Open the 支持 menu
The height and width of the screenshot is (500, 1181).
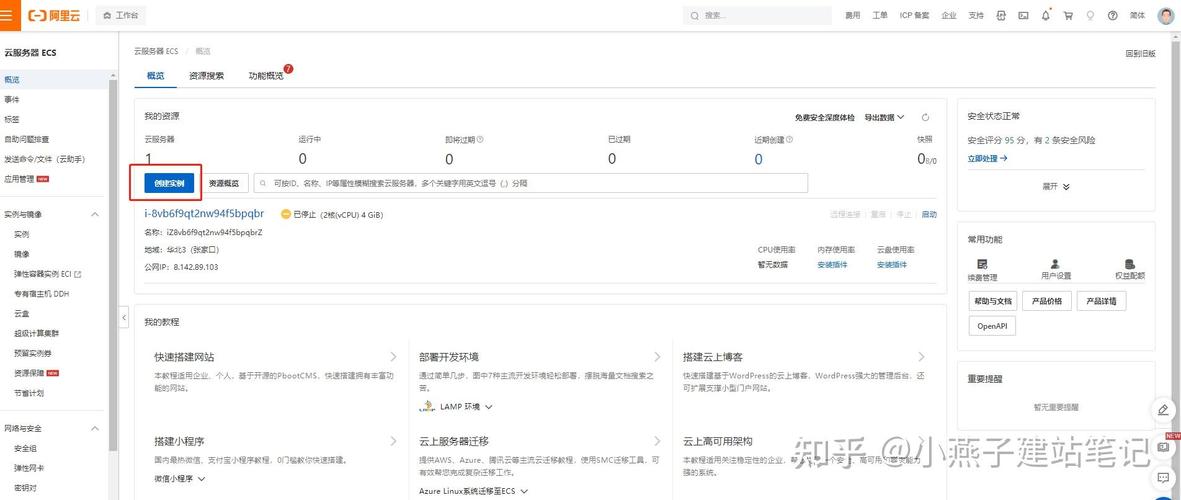975,15
